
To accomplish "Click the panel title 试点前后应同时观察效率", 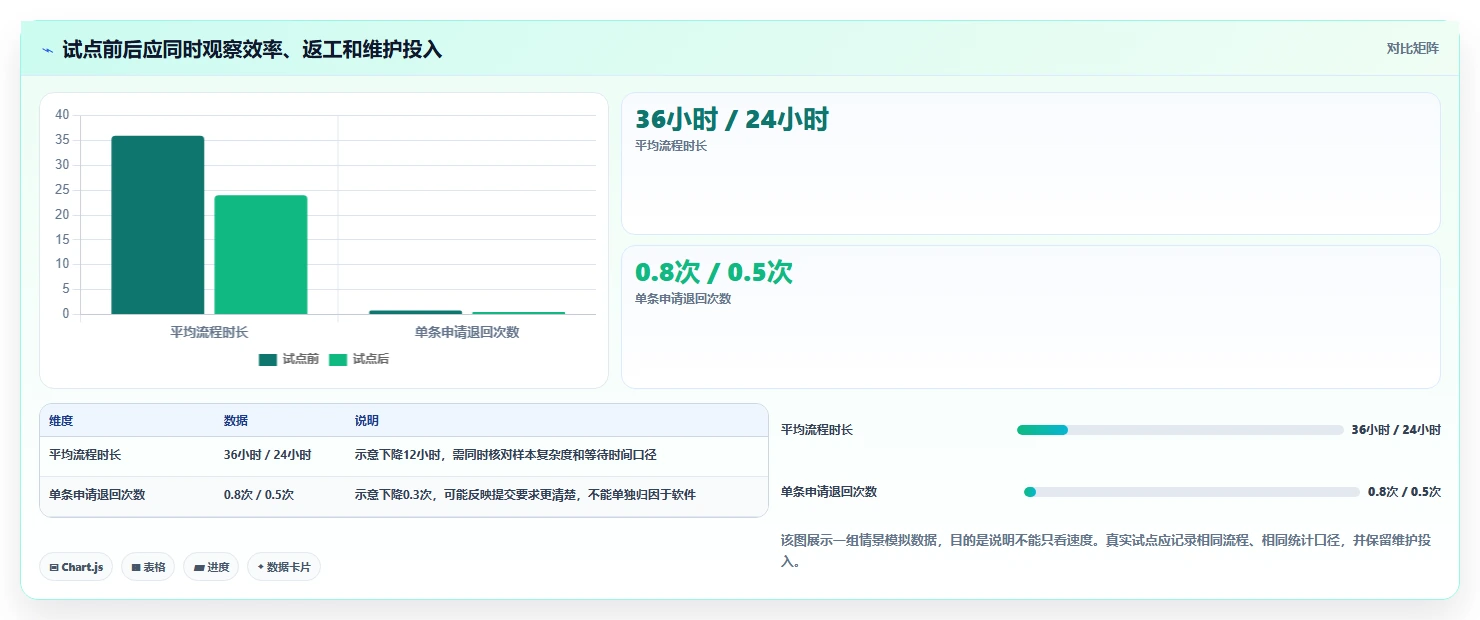I will point(252,50).
